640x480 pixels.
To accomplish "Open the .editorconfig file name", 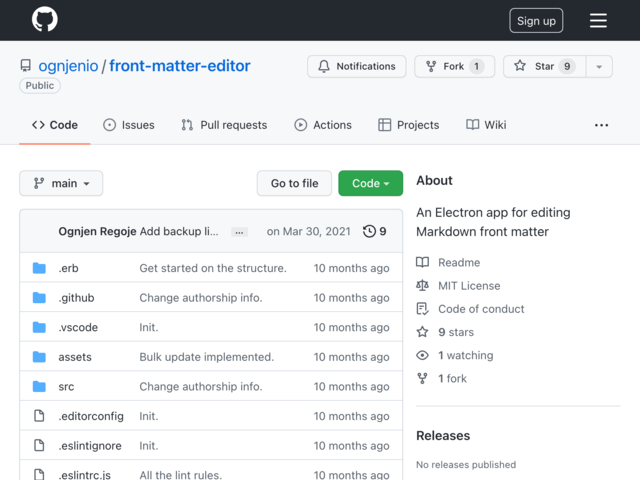I will click(x=91, y=416).
